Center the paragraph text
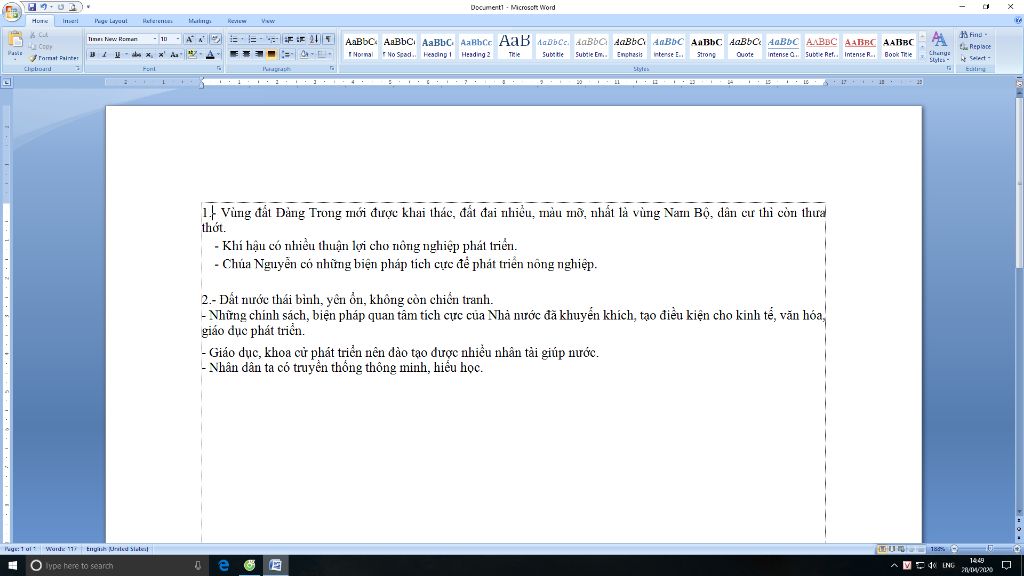The width and height of the screenshot is (1024, 576). [246, 54]
